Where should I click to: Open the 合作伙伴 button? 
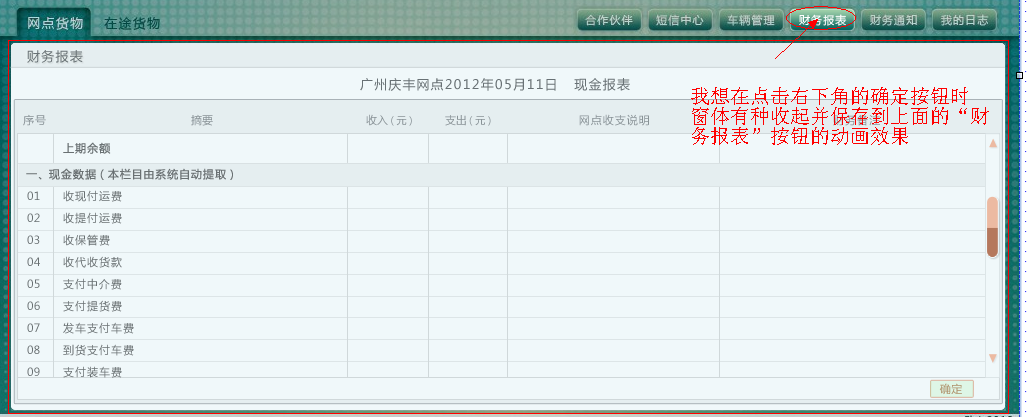[609, 20]
